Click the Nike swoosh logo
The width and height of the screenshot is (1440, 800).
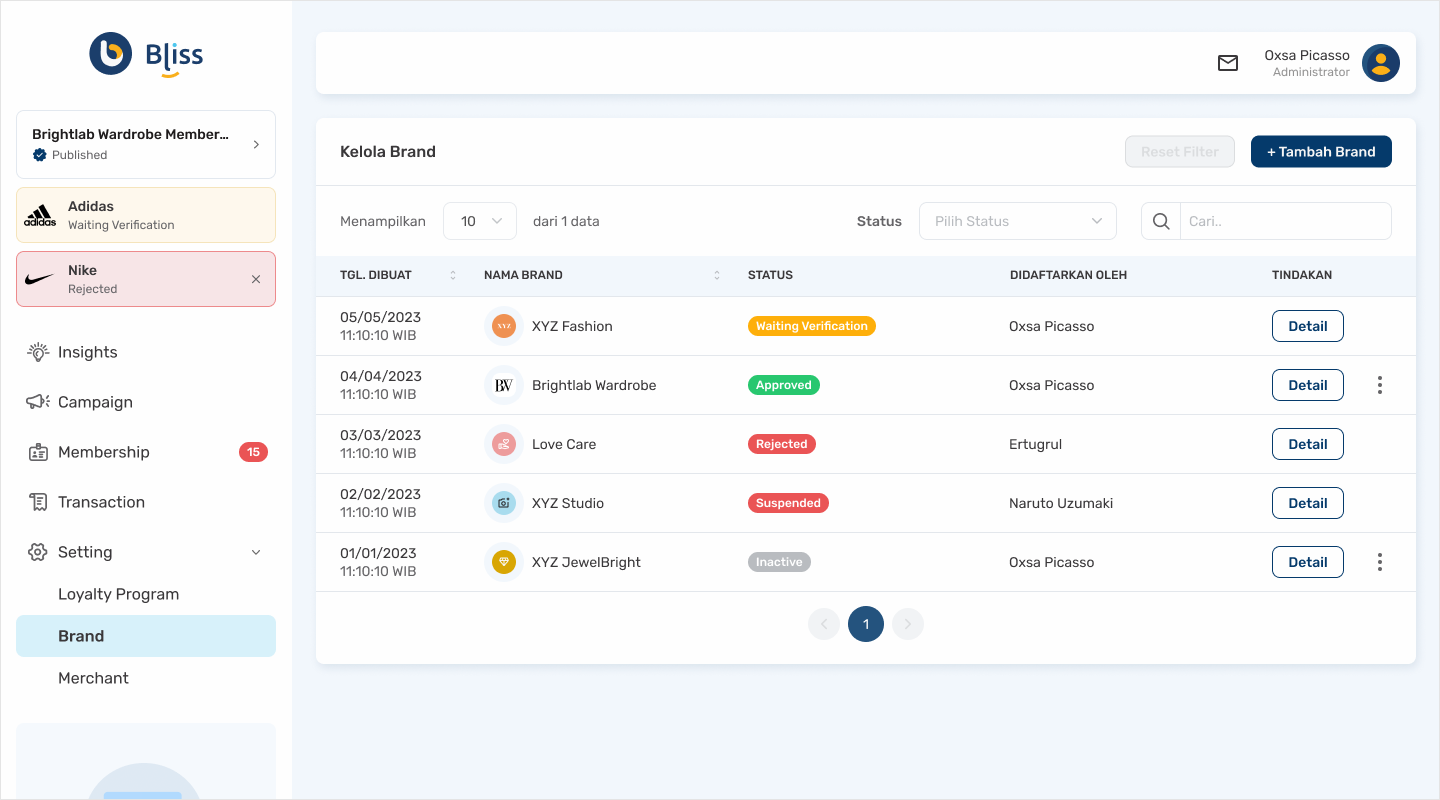click(40, 279)
